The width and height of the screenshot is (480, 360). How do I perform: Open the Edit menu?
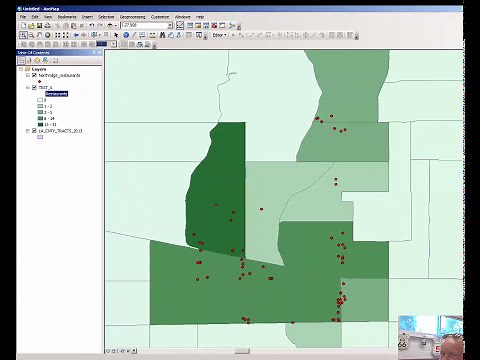(x=35, y=17)
